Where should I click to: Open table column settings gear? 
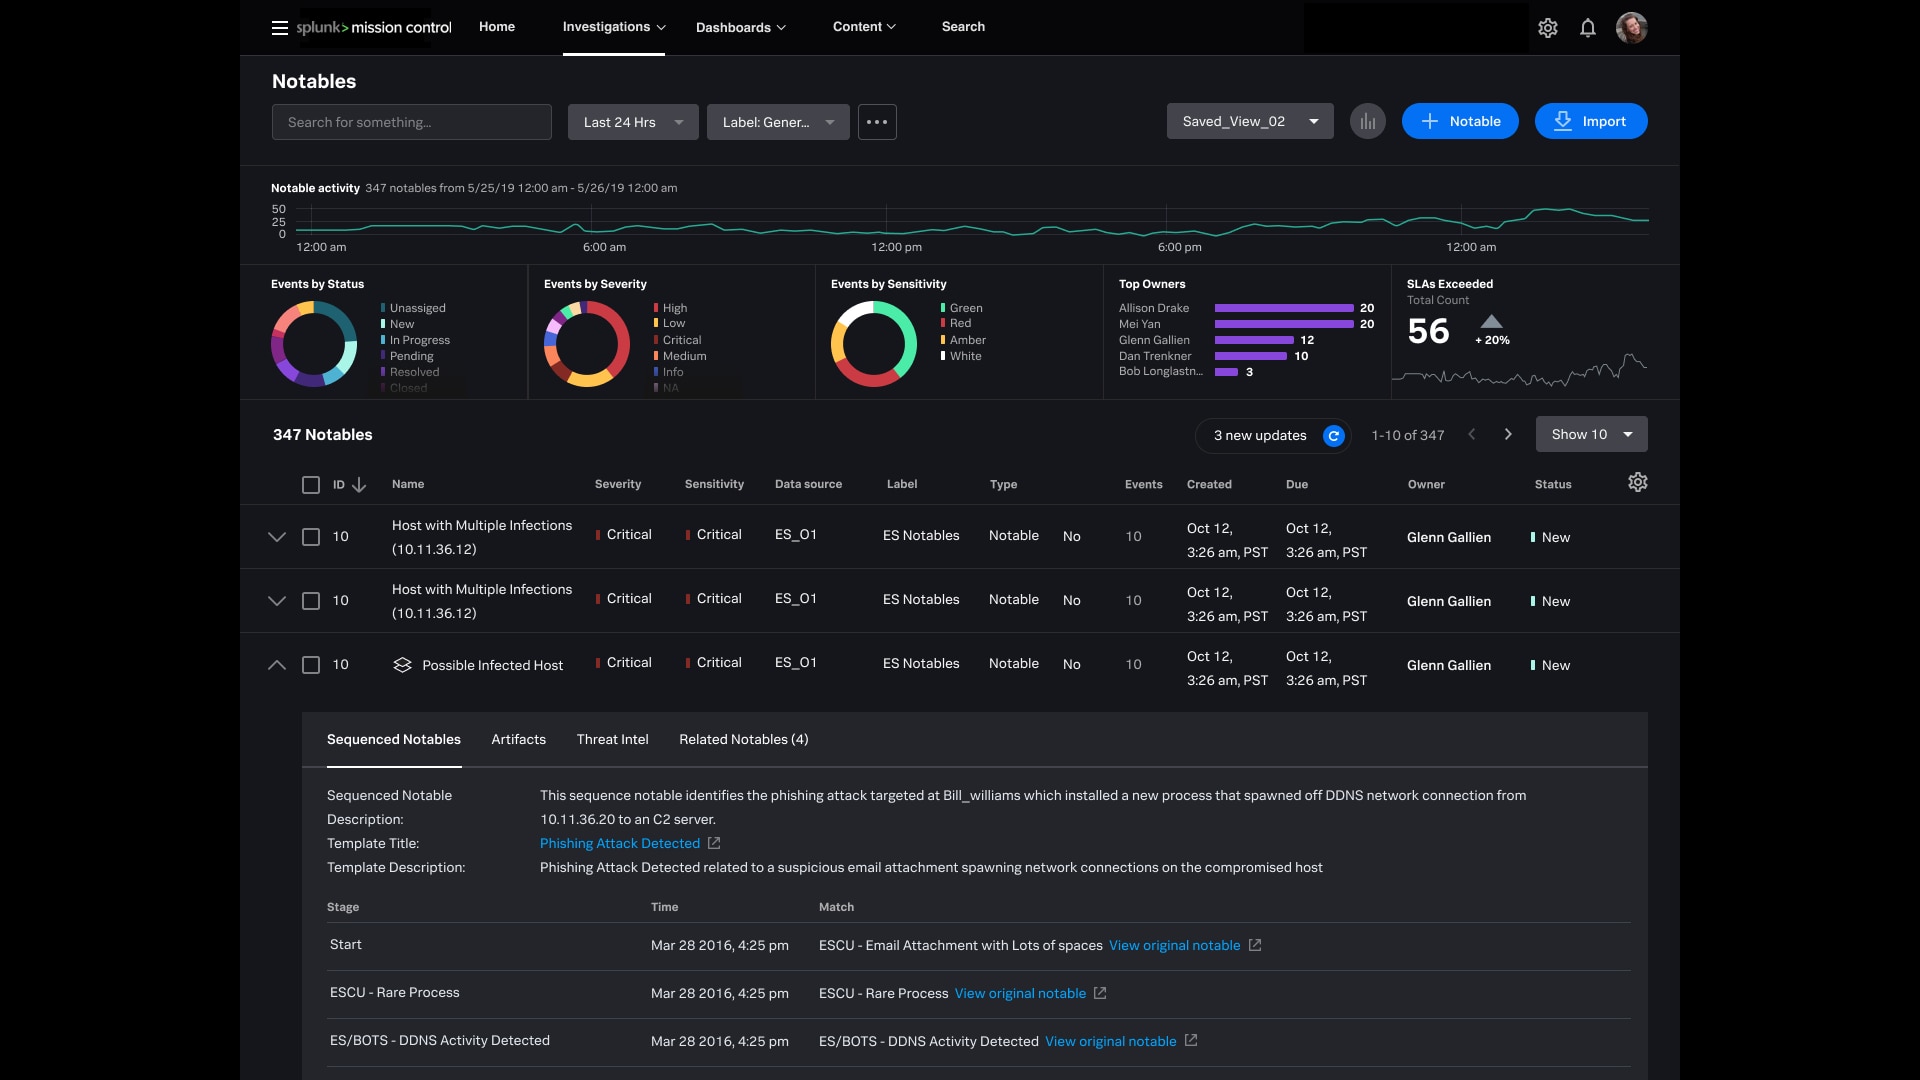[x=1638, y=483]
